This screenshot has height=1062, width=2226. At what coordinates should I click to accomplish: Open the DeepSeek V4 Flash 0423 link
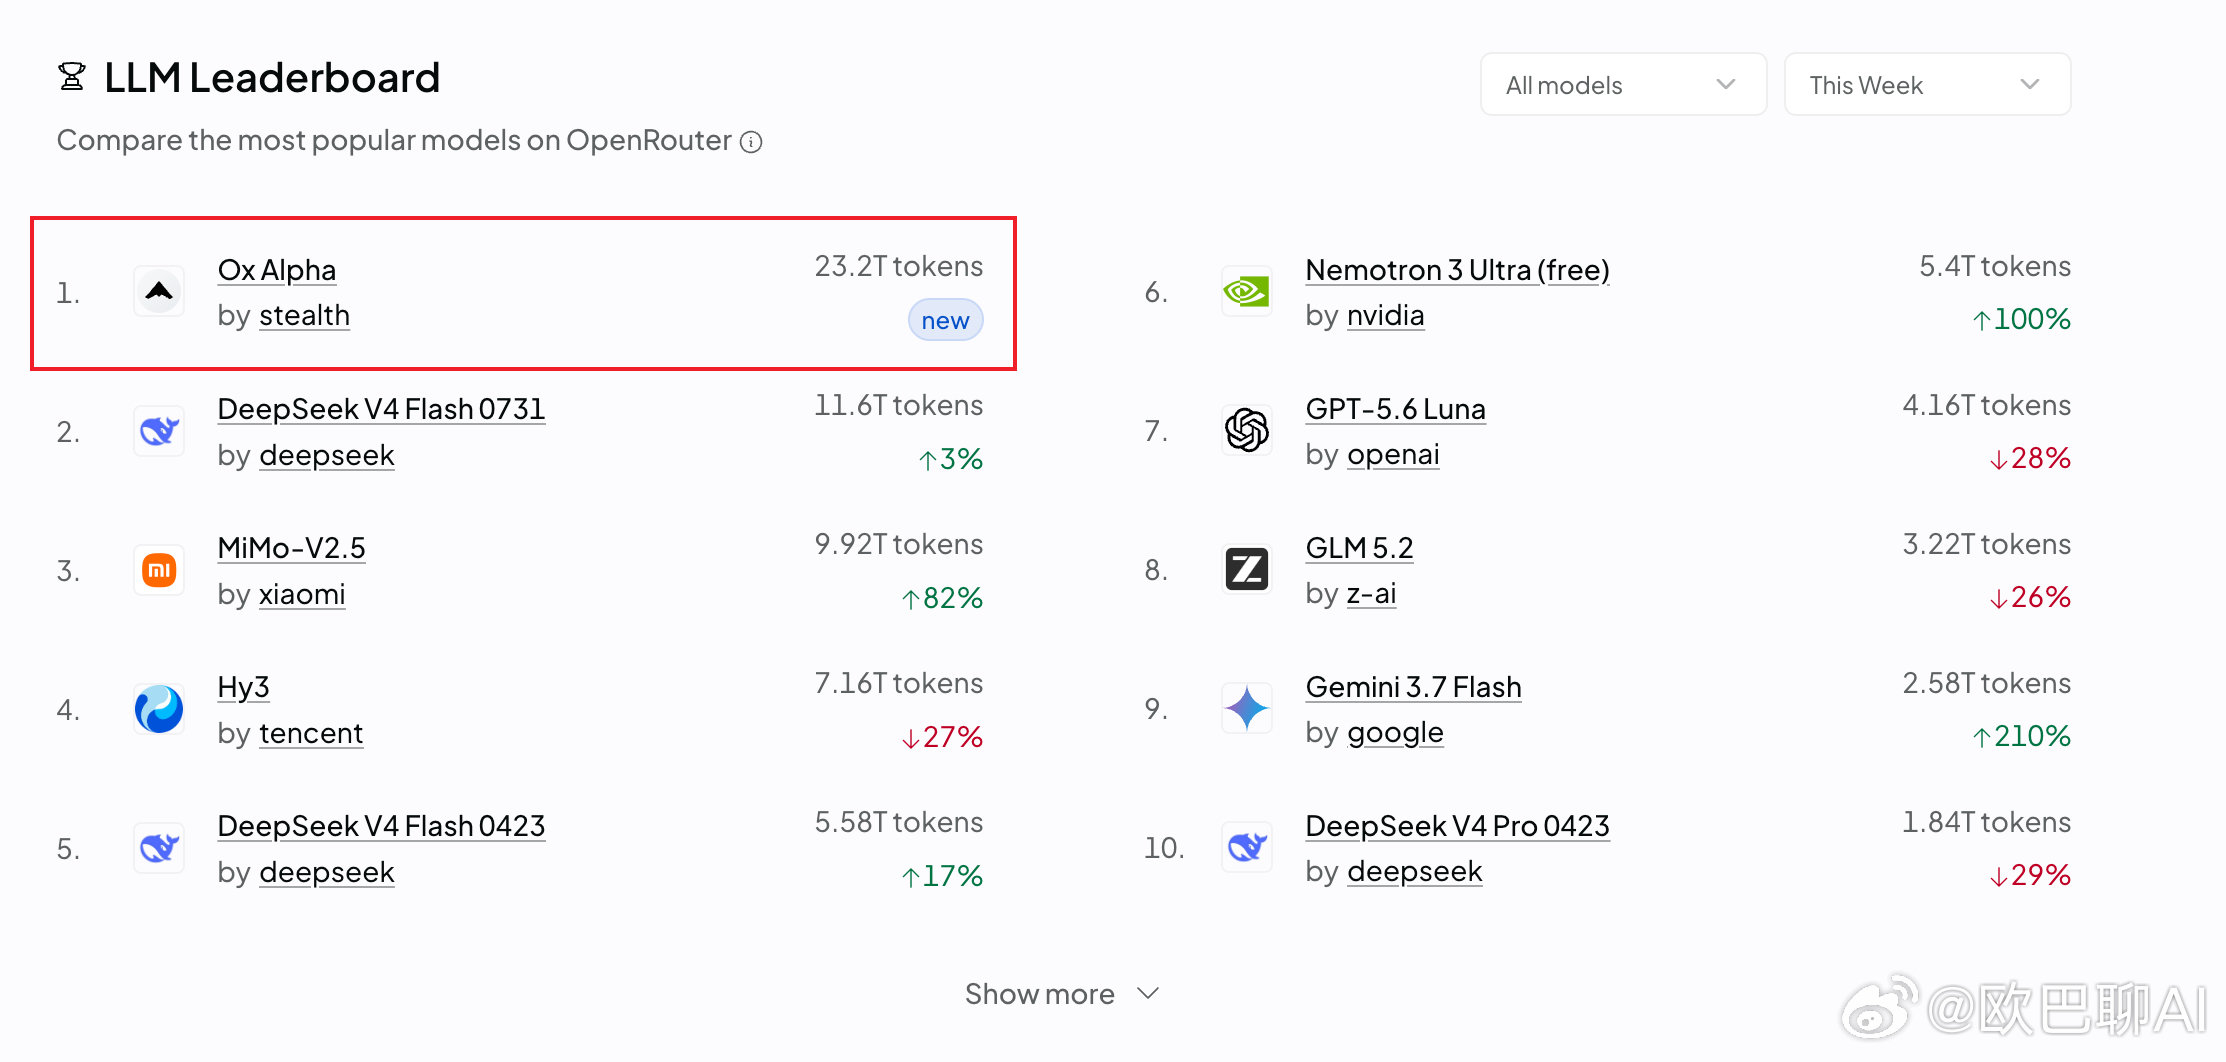[381, 826]
